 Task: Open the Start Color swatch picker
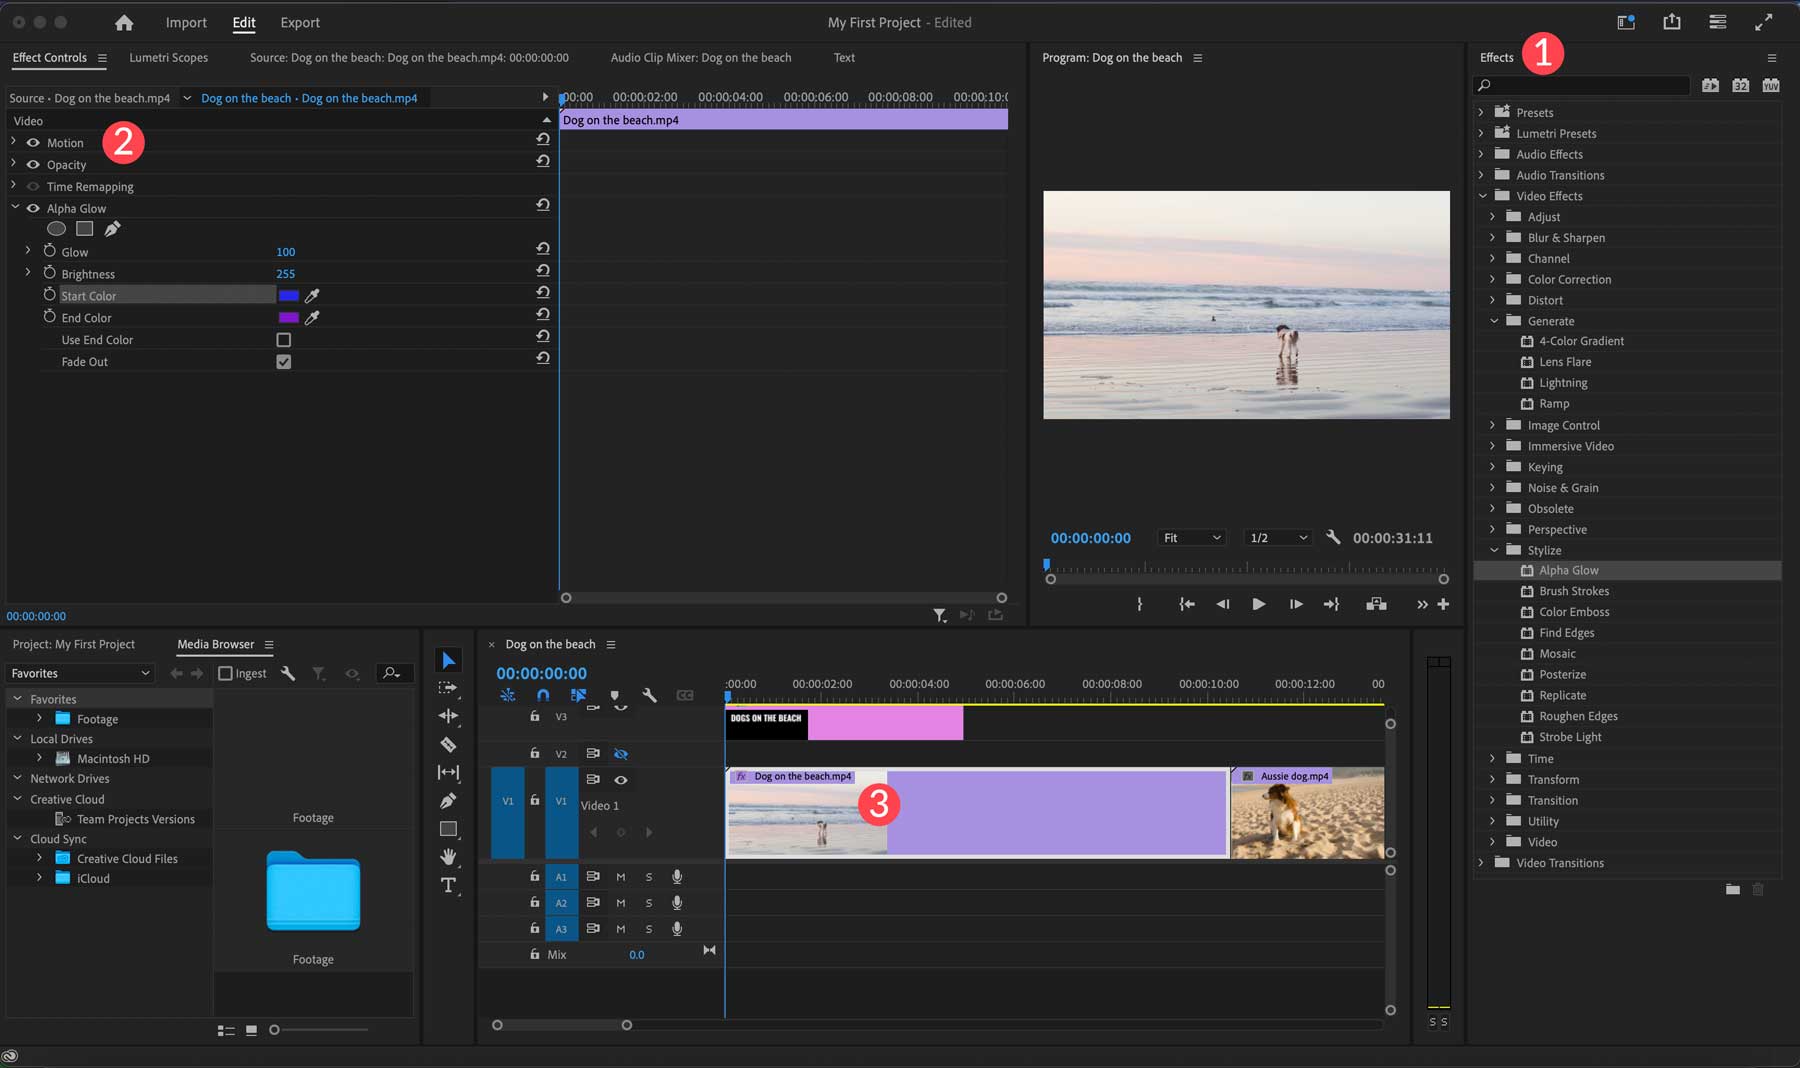click(x=290, y=295)
